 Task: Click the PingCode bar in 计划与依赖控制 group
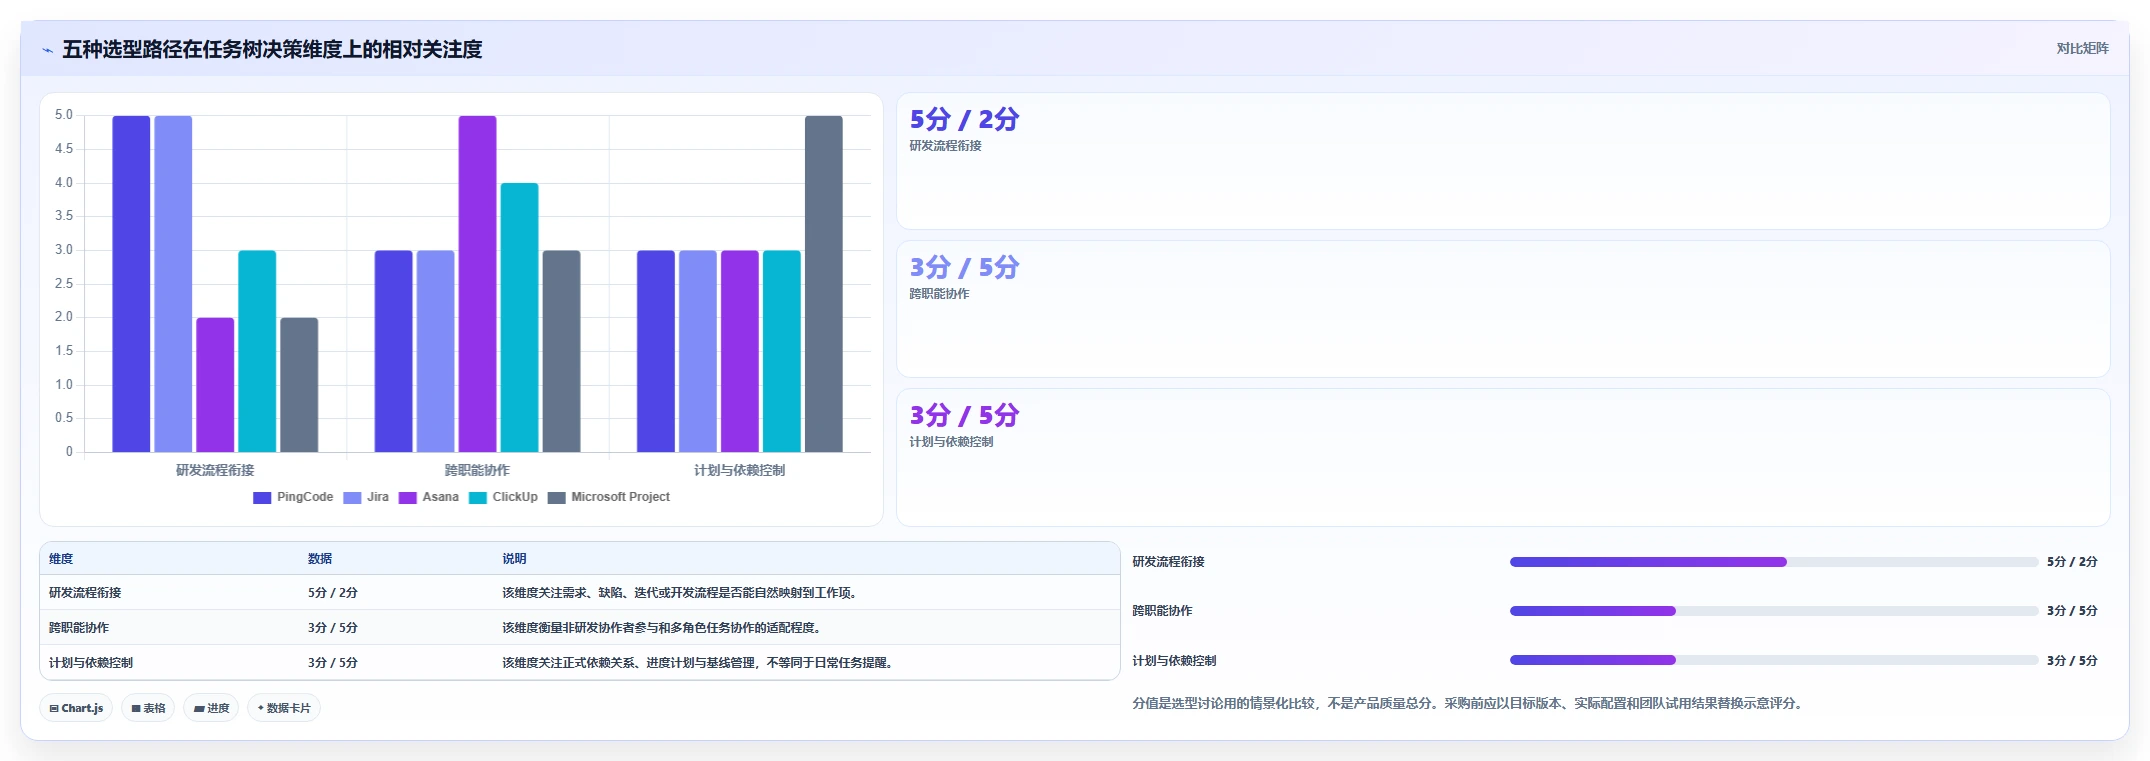pyautogui.click(x=655, y=351)
